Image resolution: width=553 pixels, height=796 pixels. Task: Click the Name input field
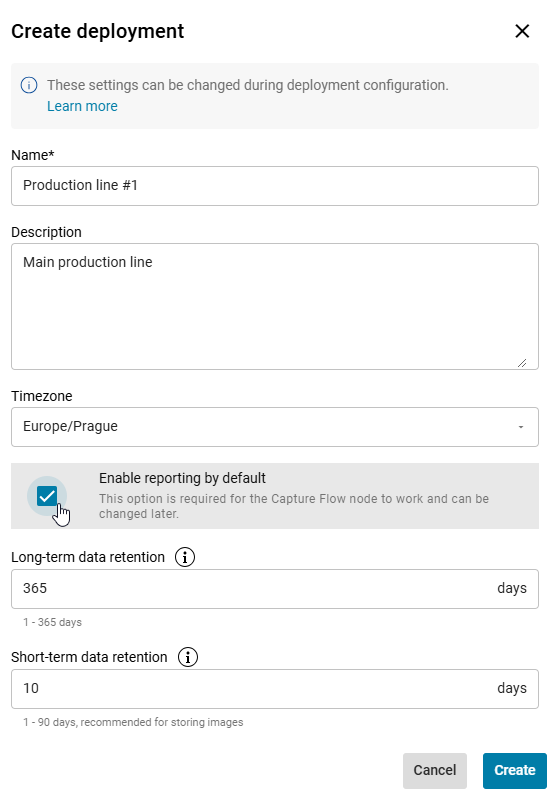pos(275,186)
